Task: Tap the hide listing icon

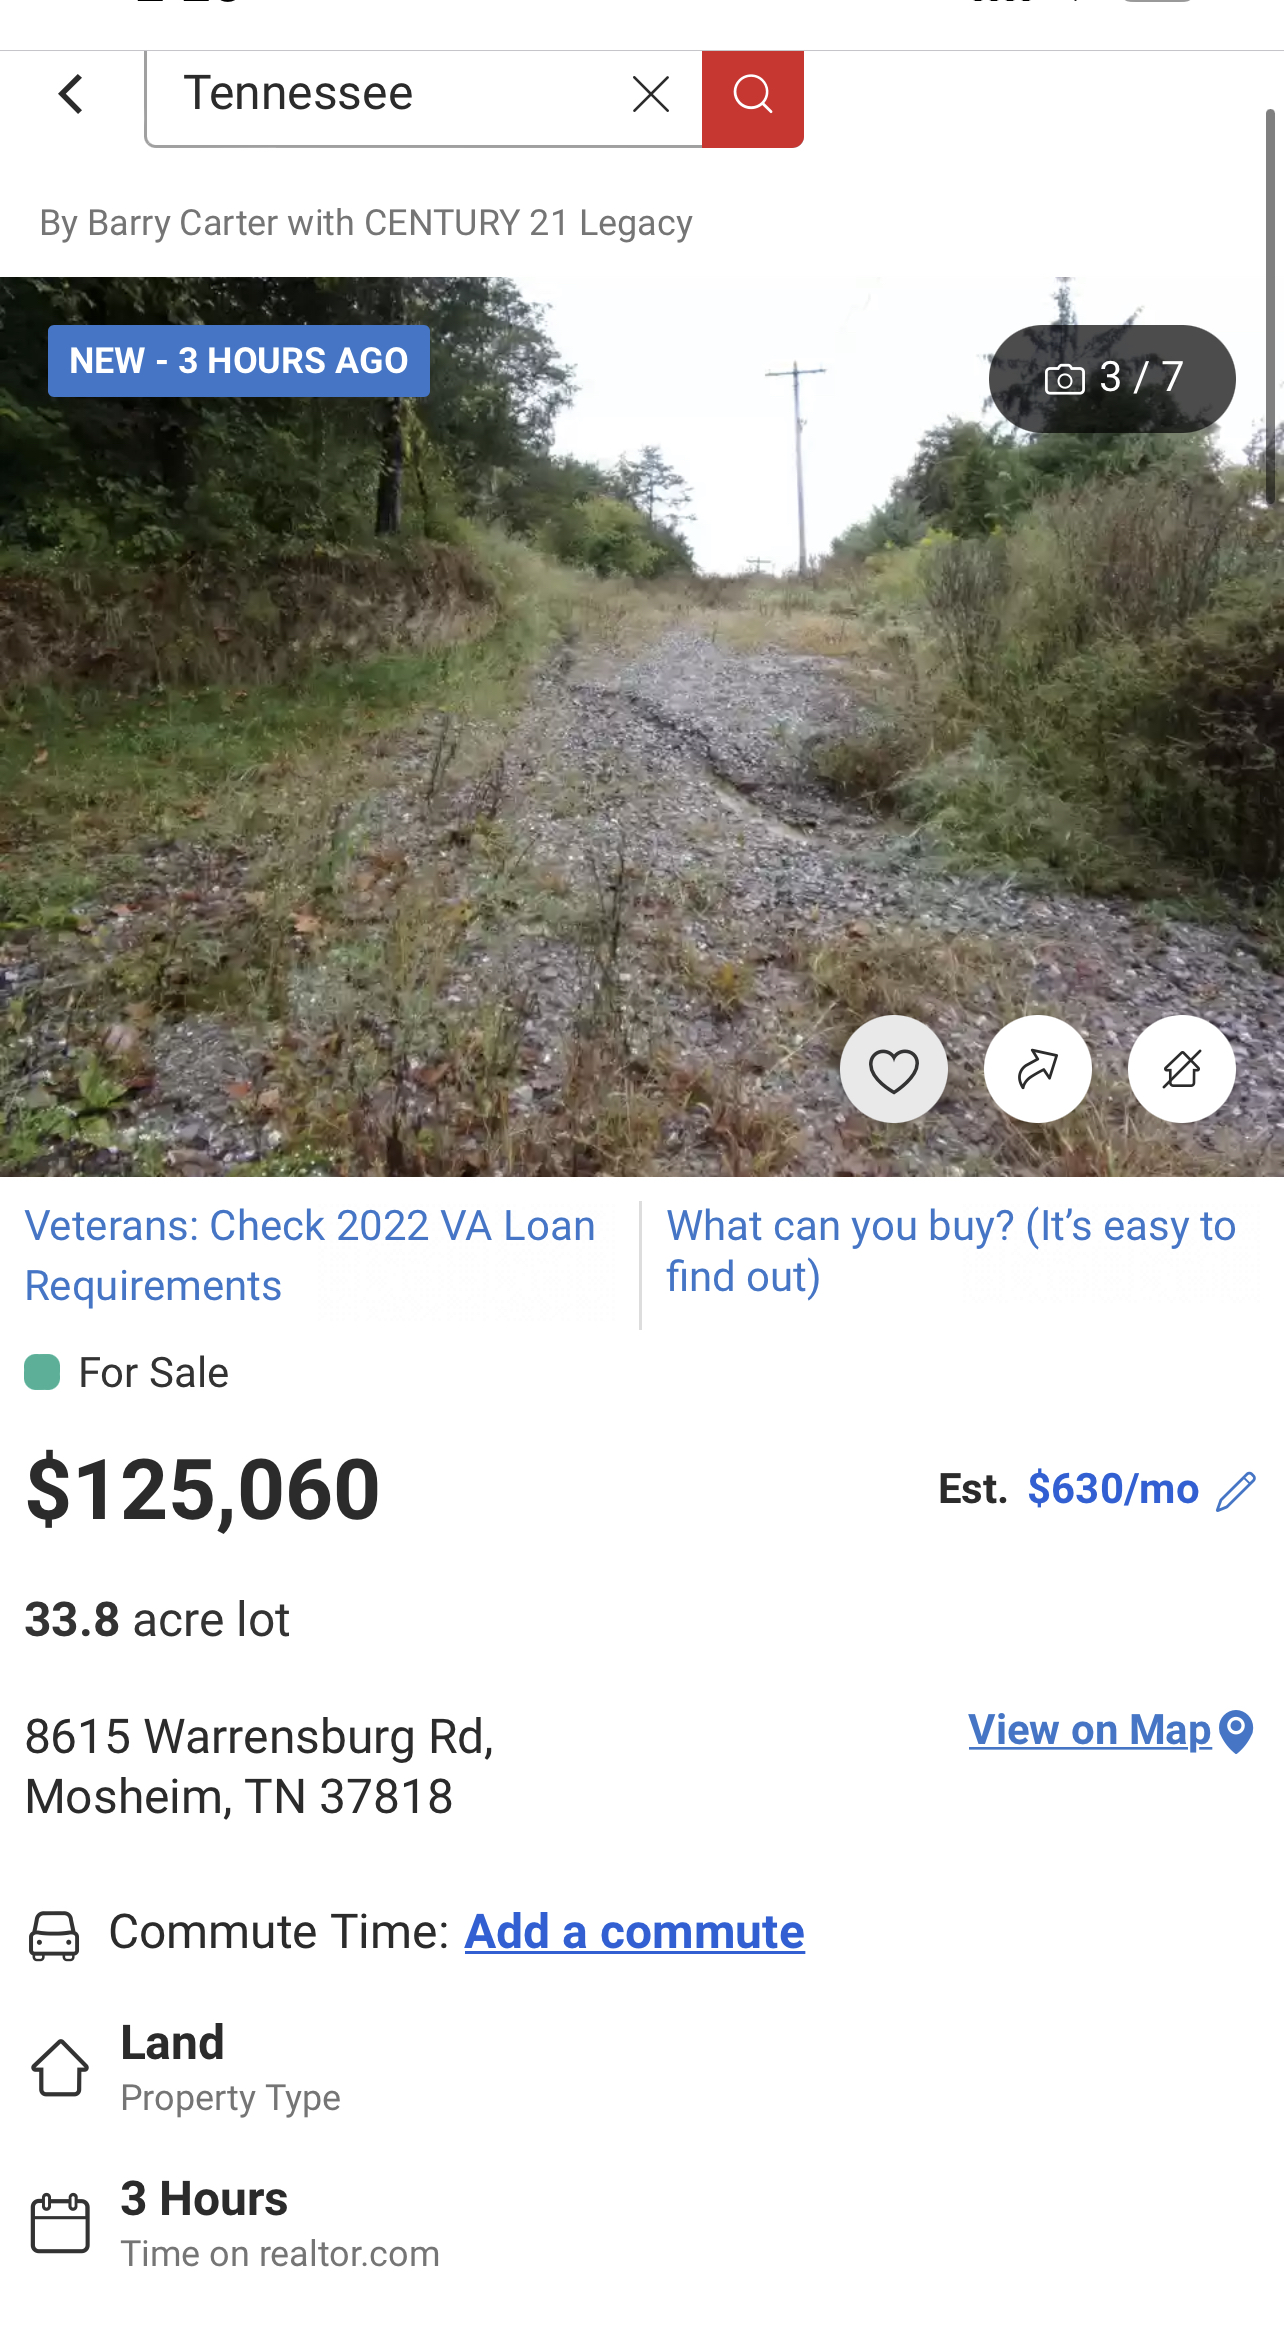Action: click(x=1181, y=1070)
